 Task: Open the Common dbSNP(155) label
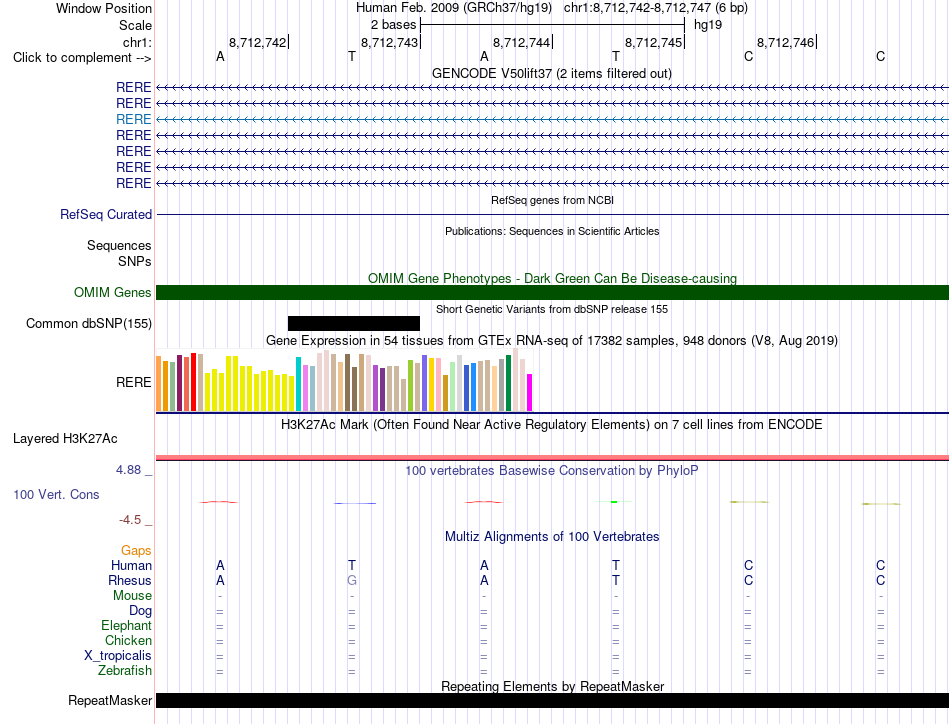pyautogui.click(x=88, y=324)
